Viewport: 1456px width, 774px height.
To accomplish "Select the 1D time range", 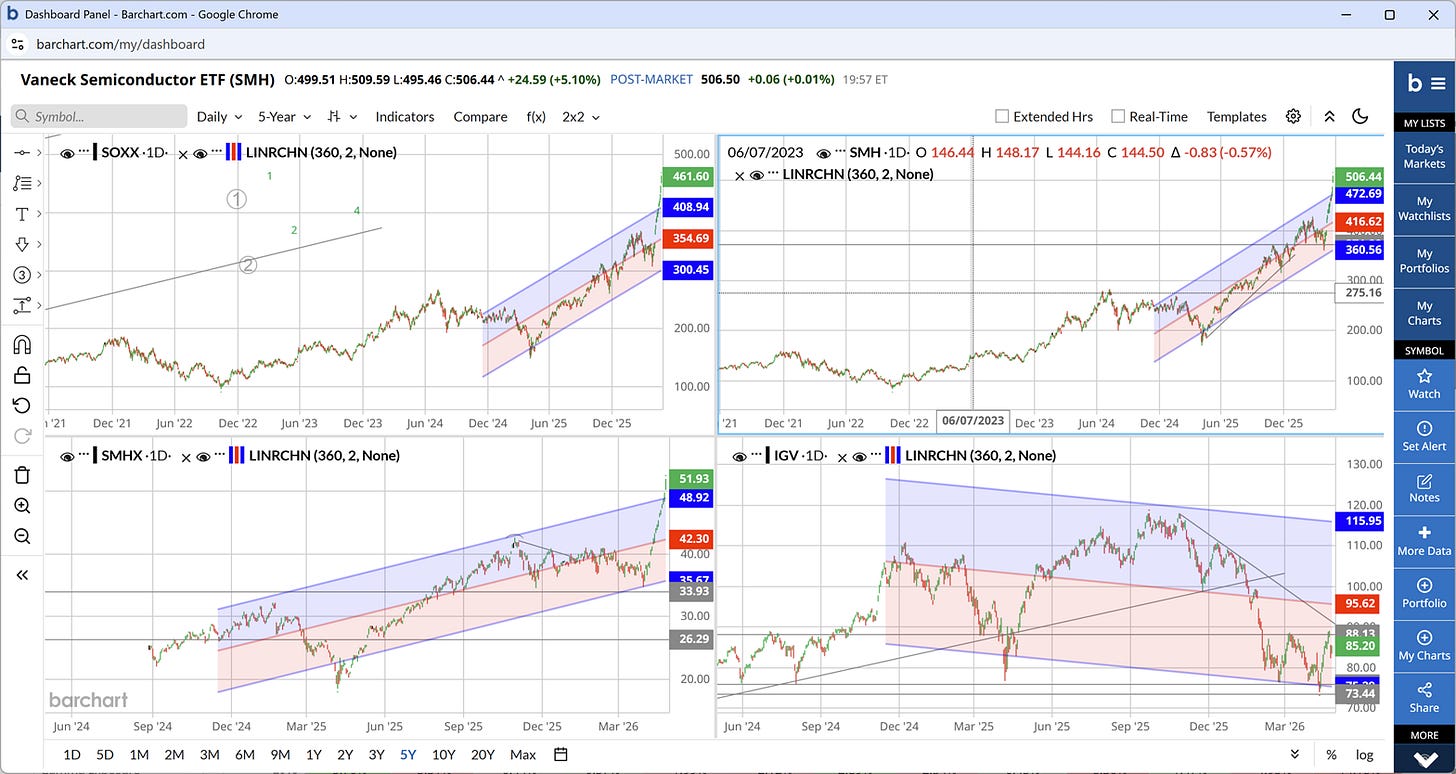I will [72, 754].
